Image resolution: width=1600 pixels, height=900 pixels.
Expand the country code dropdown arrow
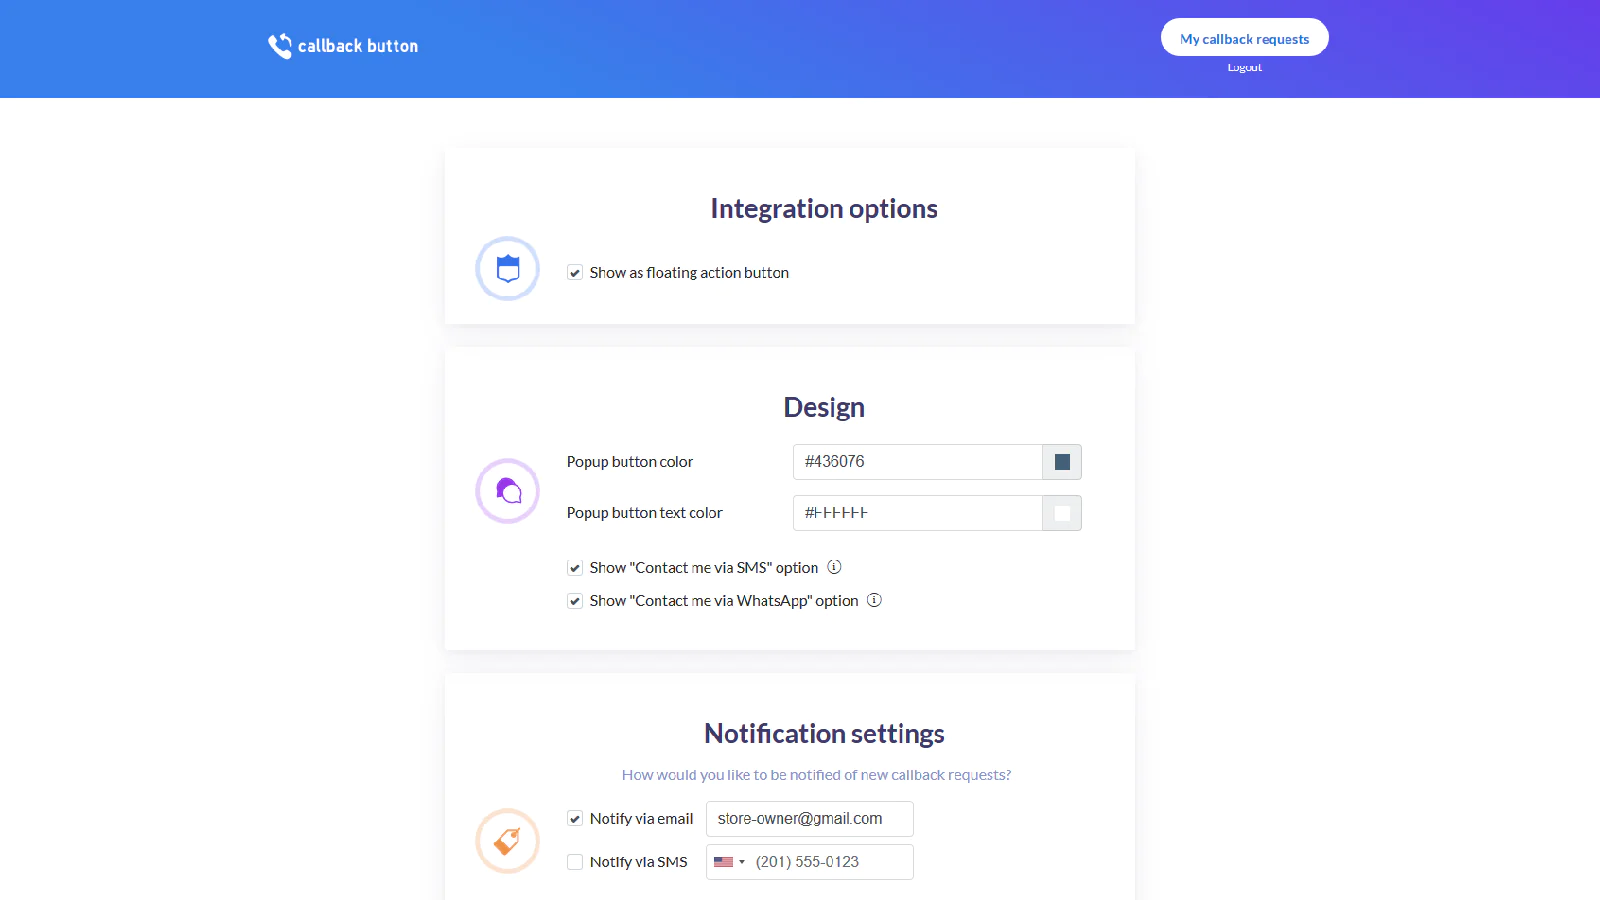pos(742,862)
